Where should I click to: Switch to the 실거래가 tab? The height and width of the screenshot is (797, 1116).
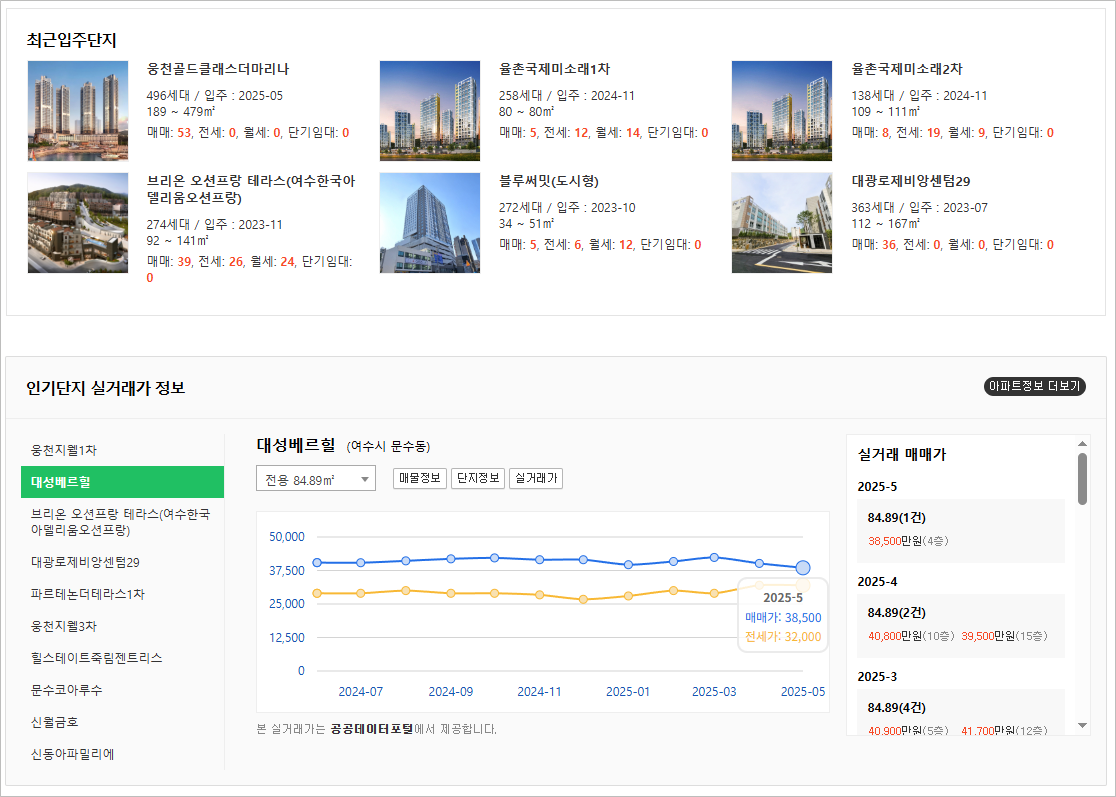coord(537,478)
